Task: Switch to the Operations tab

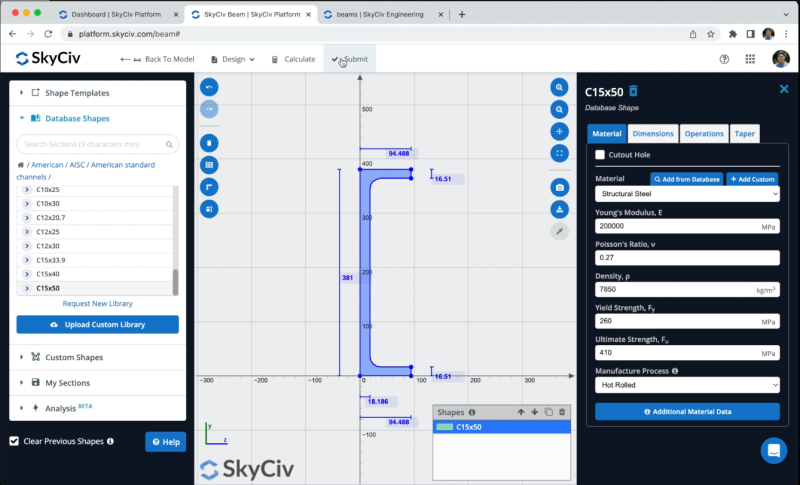Action: coord(704,134)
